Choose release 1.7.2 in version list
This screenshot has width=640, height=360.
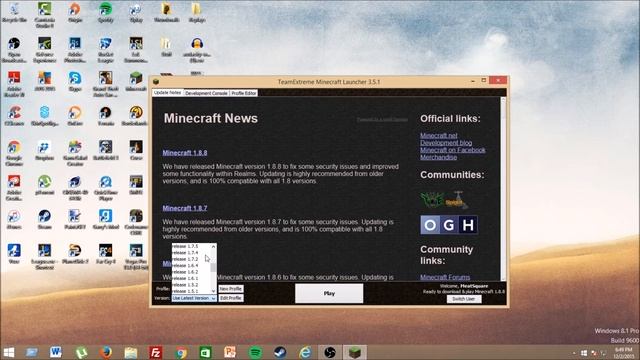(x=191, y=259)
